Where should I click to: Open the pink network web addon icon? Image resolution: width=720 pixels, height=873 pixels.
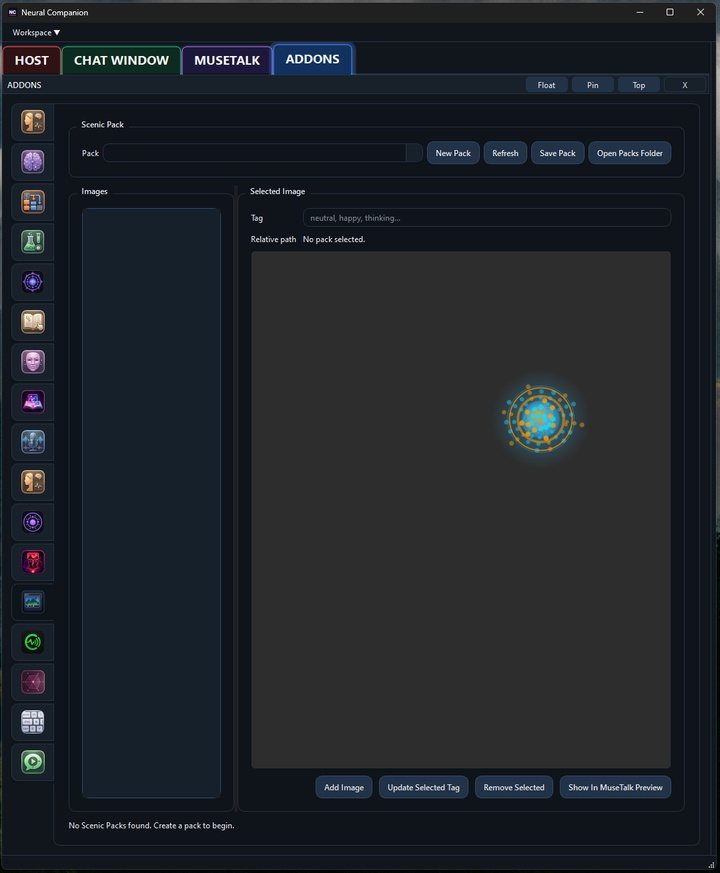pyautogui.click(x=33, y=682)
